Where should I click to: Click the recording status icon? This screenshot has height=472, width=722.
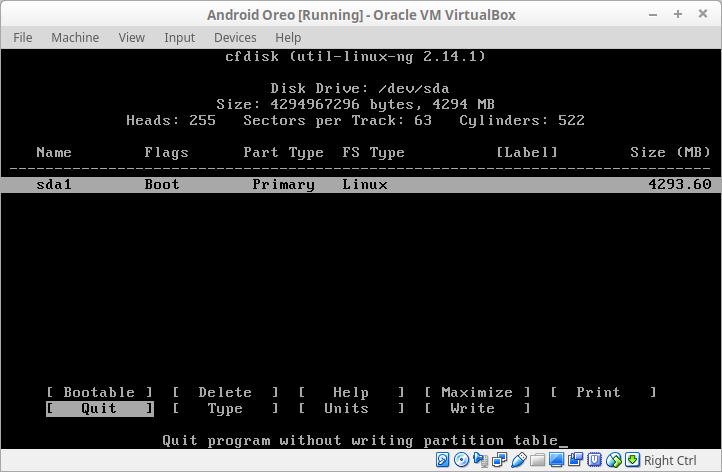coord(575,460)
